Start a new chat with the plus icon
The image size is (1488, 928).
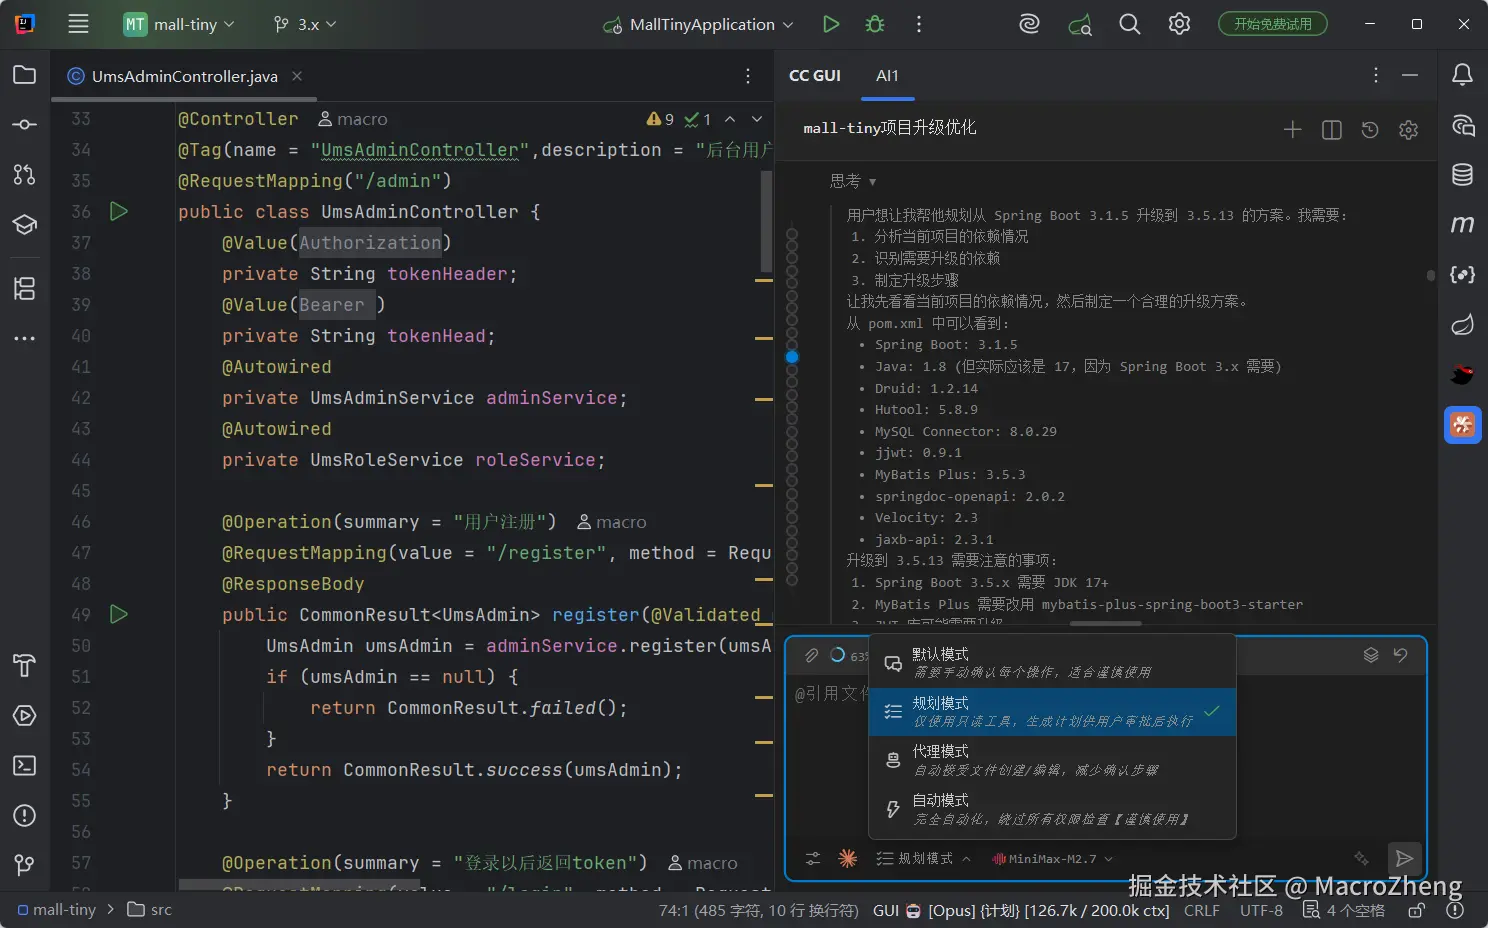pyautogui.click(x=1292, y=129)
